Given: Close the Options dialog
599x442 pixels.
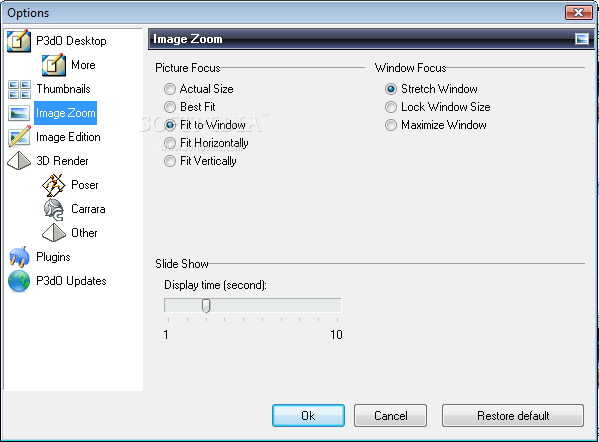Looking at the screenshot, I should (x=579, y=13).
